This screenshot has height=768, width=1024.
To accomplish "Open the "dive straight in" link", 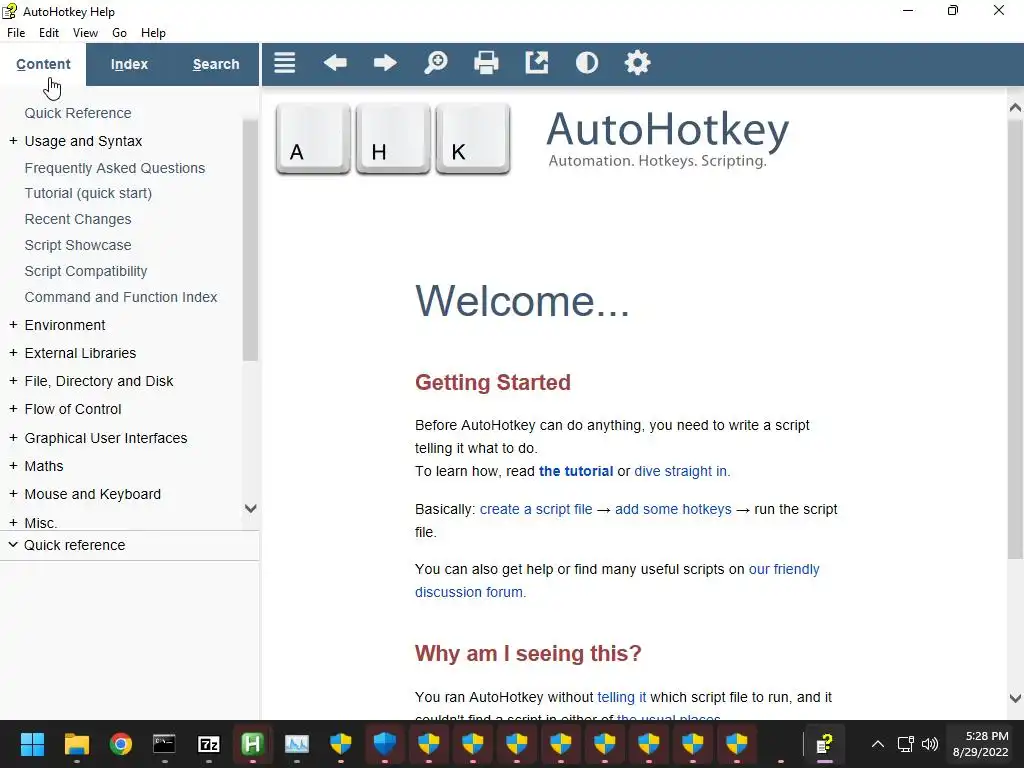I will (680, 472).
